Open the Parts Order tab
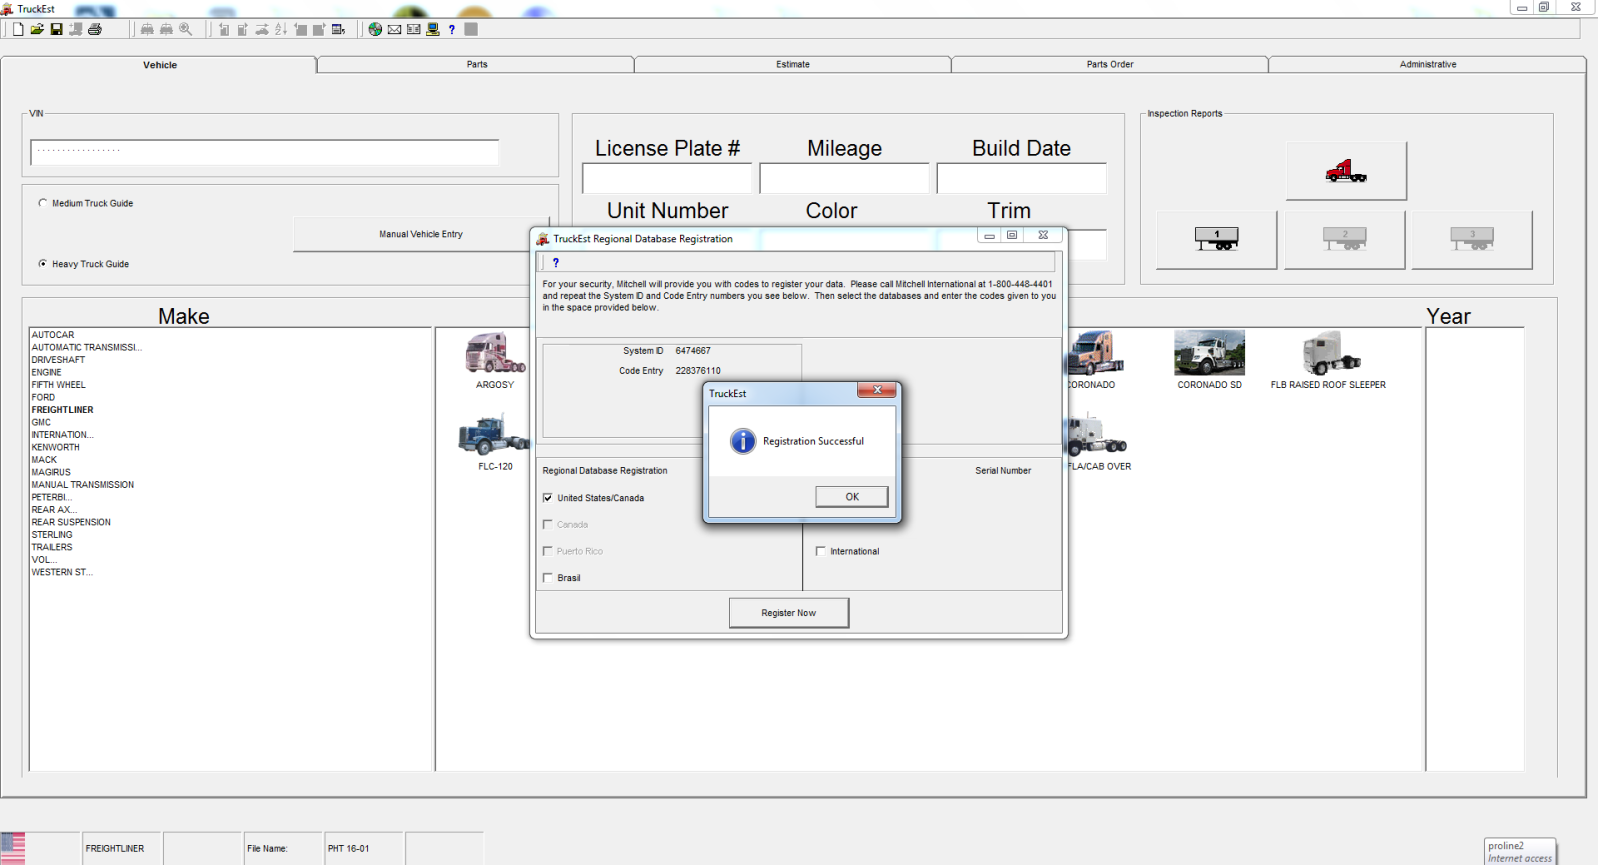Viewport: 1598px width, 865px height. click(1110, 64)
